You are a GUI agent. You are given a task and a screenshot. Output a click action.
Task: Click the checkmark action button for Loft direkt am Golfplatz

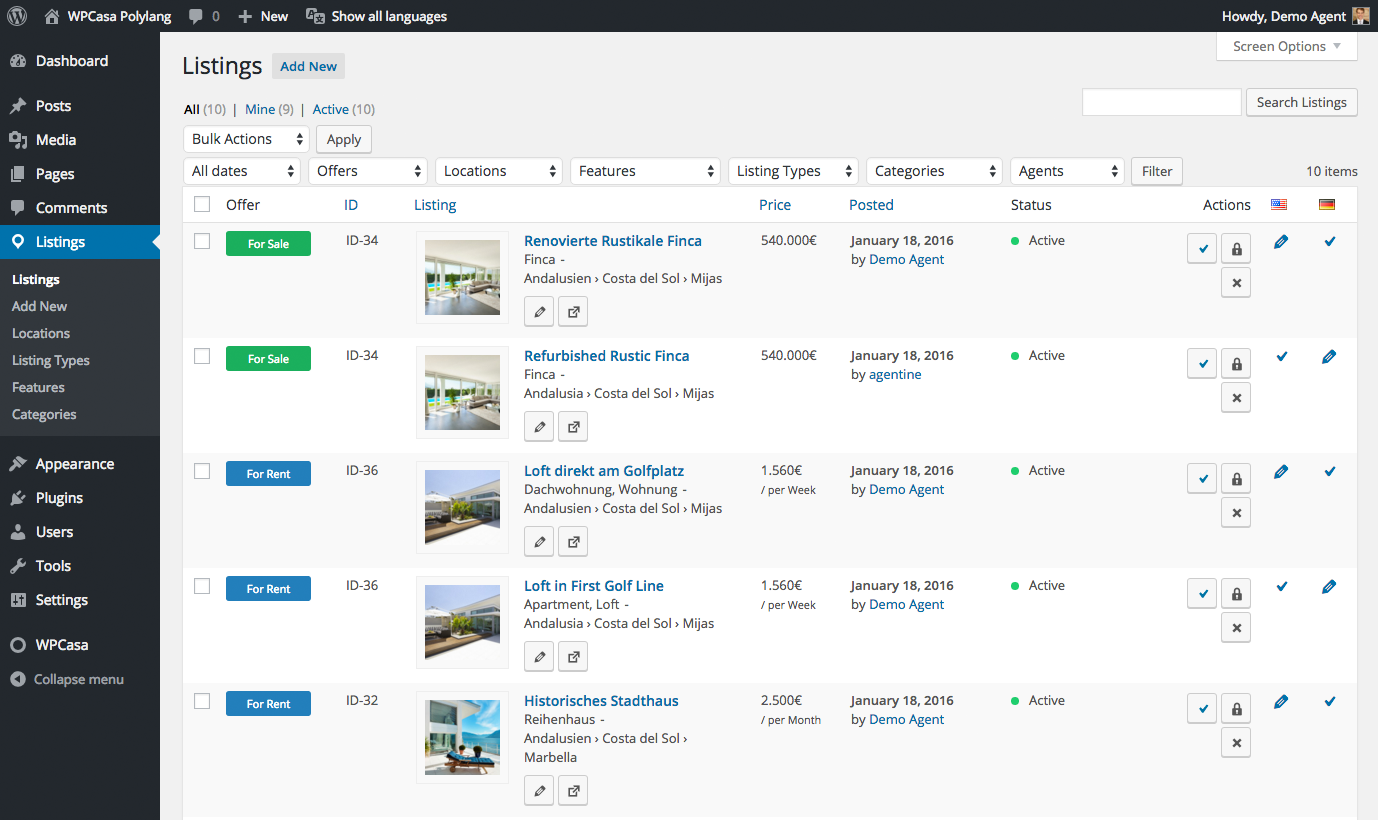(x=1202, y=479)
